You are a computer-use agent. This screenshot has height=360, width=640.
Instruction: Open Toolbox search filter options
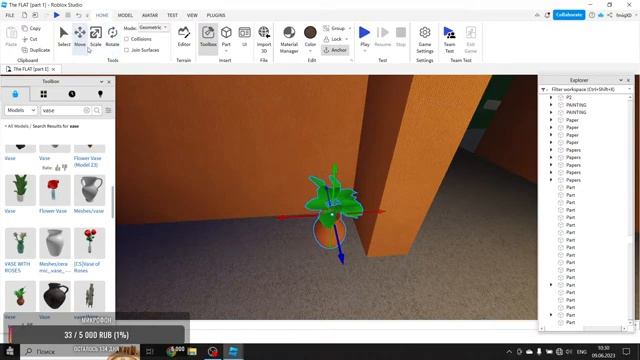pos(108,110)
